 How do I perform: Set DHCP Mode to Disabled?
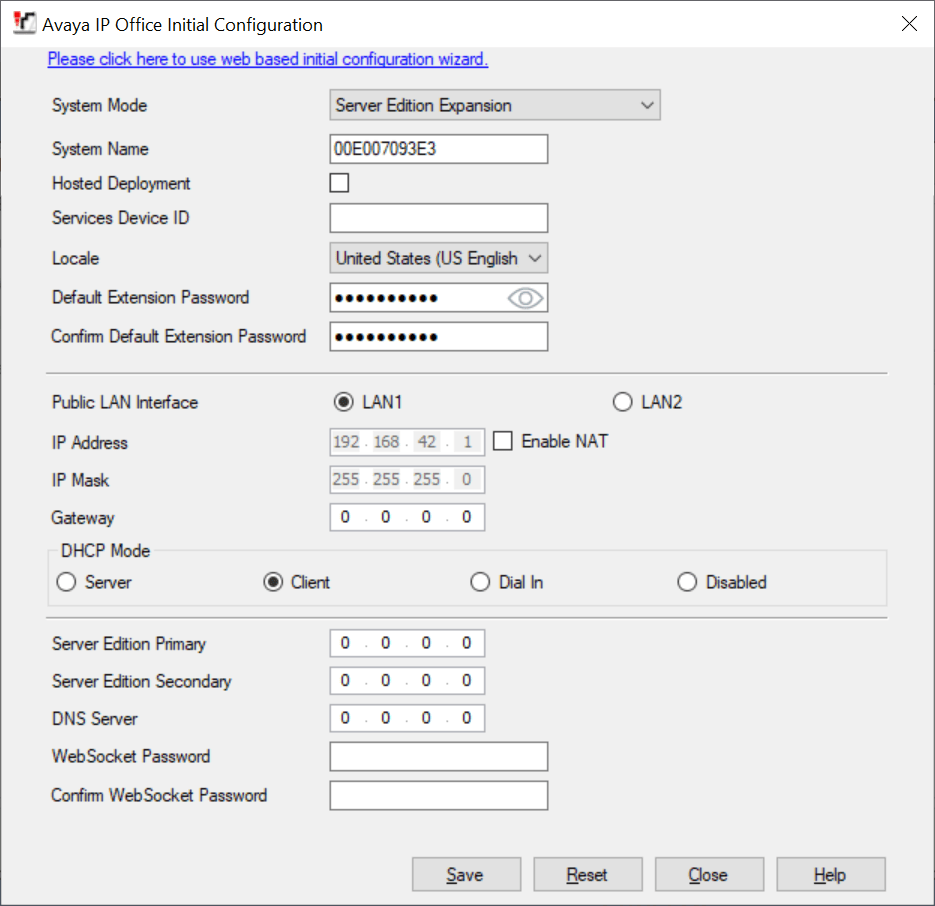pyautogui.click(x=687, y=582)
